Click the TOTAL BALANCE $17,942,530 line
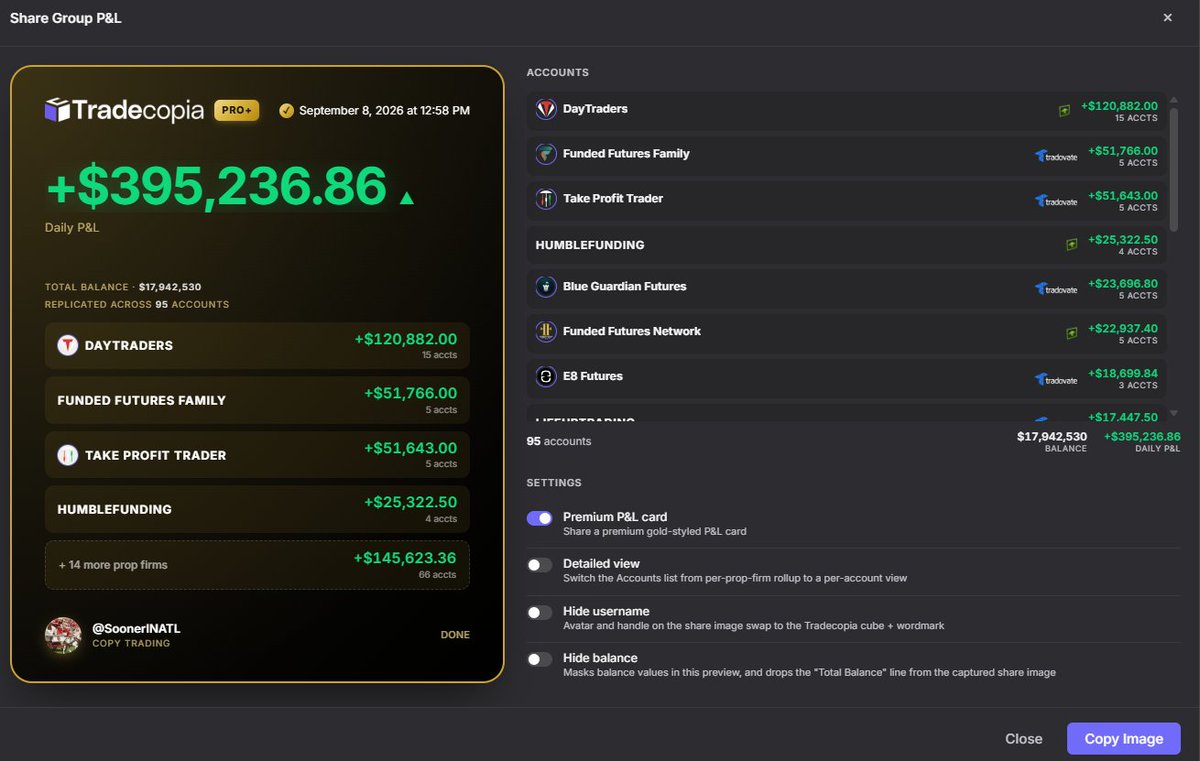The width and height of the screenshot is (1200, 761). click(123, 287)
